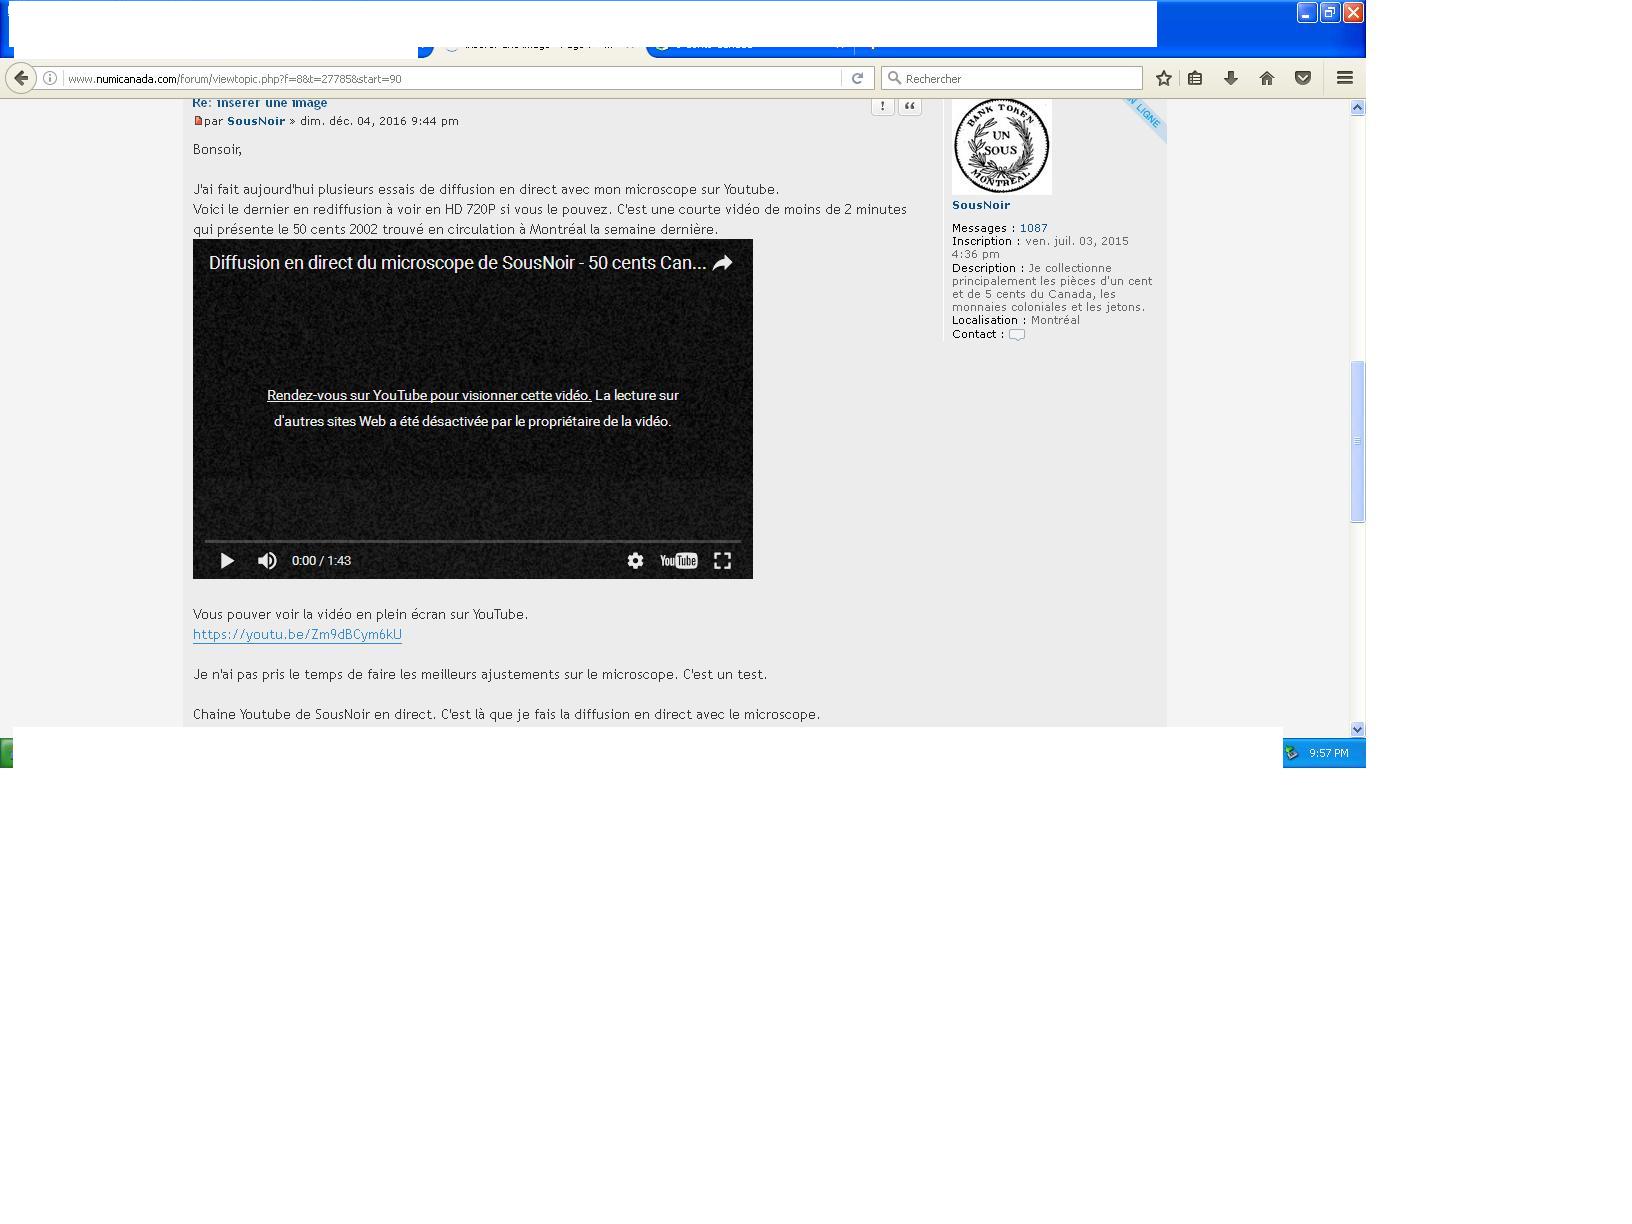Click the 'Localisation : Montréal' text
Viewport: 1632px width, 1224px height.
[x=1016, y=320]
